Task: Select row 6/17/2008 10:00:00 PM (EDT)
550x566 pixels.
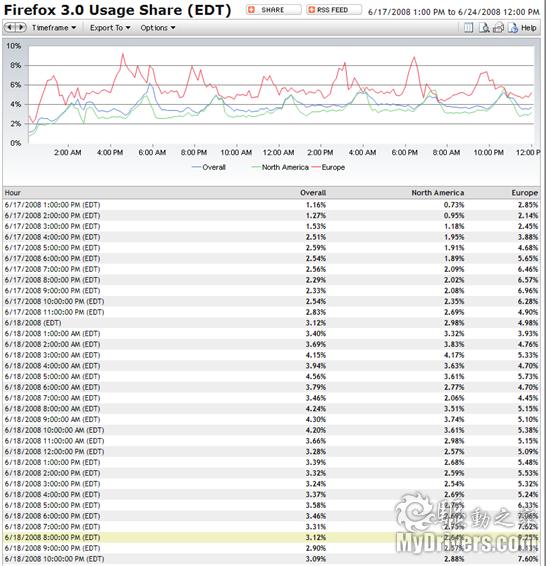Action: point(271,301)
